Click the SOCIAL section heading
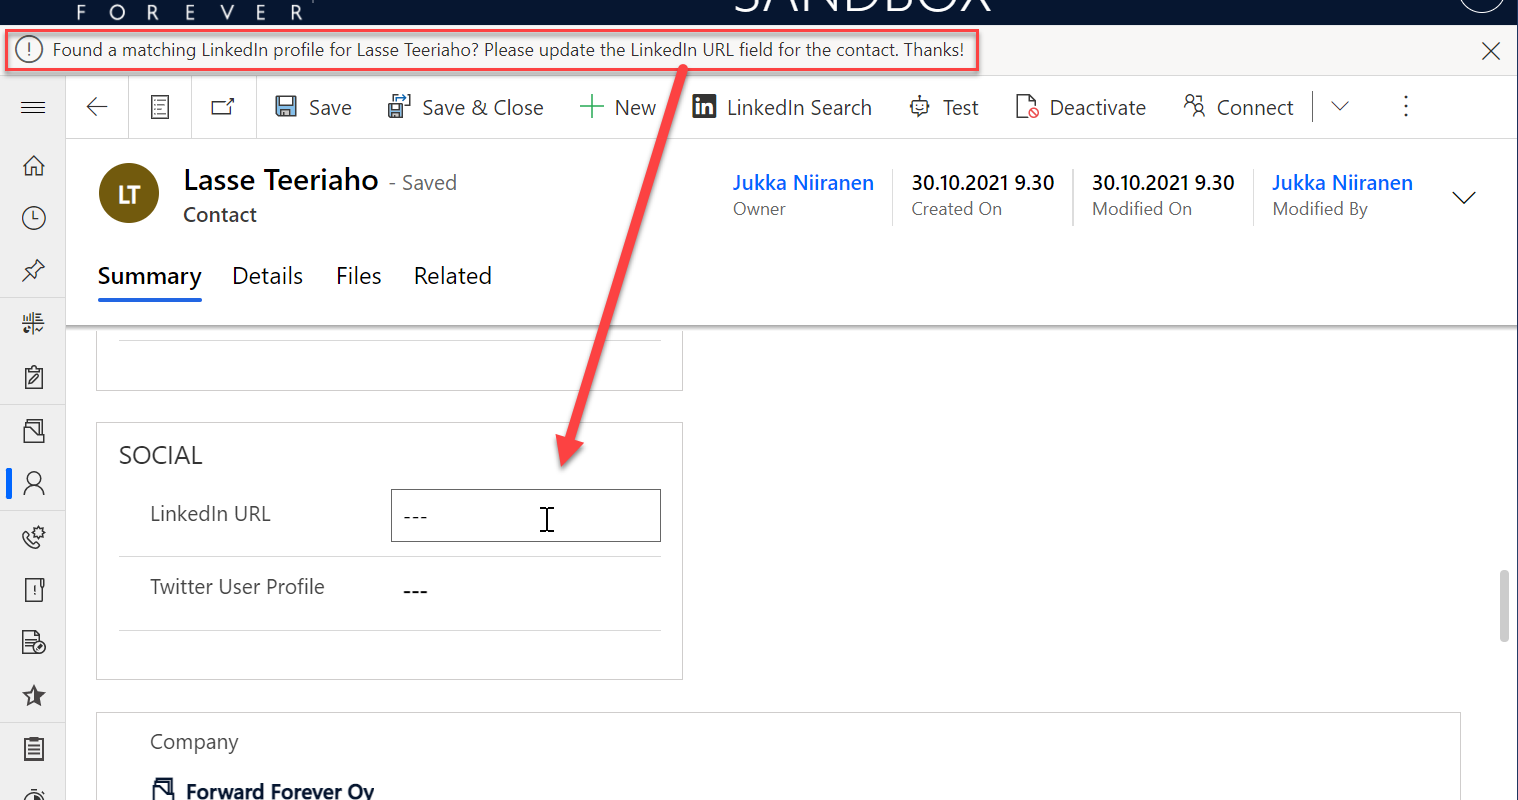The width and height of the screenshot is (1518, 800). [161, 455]
